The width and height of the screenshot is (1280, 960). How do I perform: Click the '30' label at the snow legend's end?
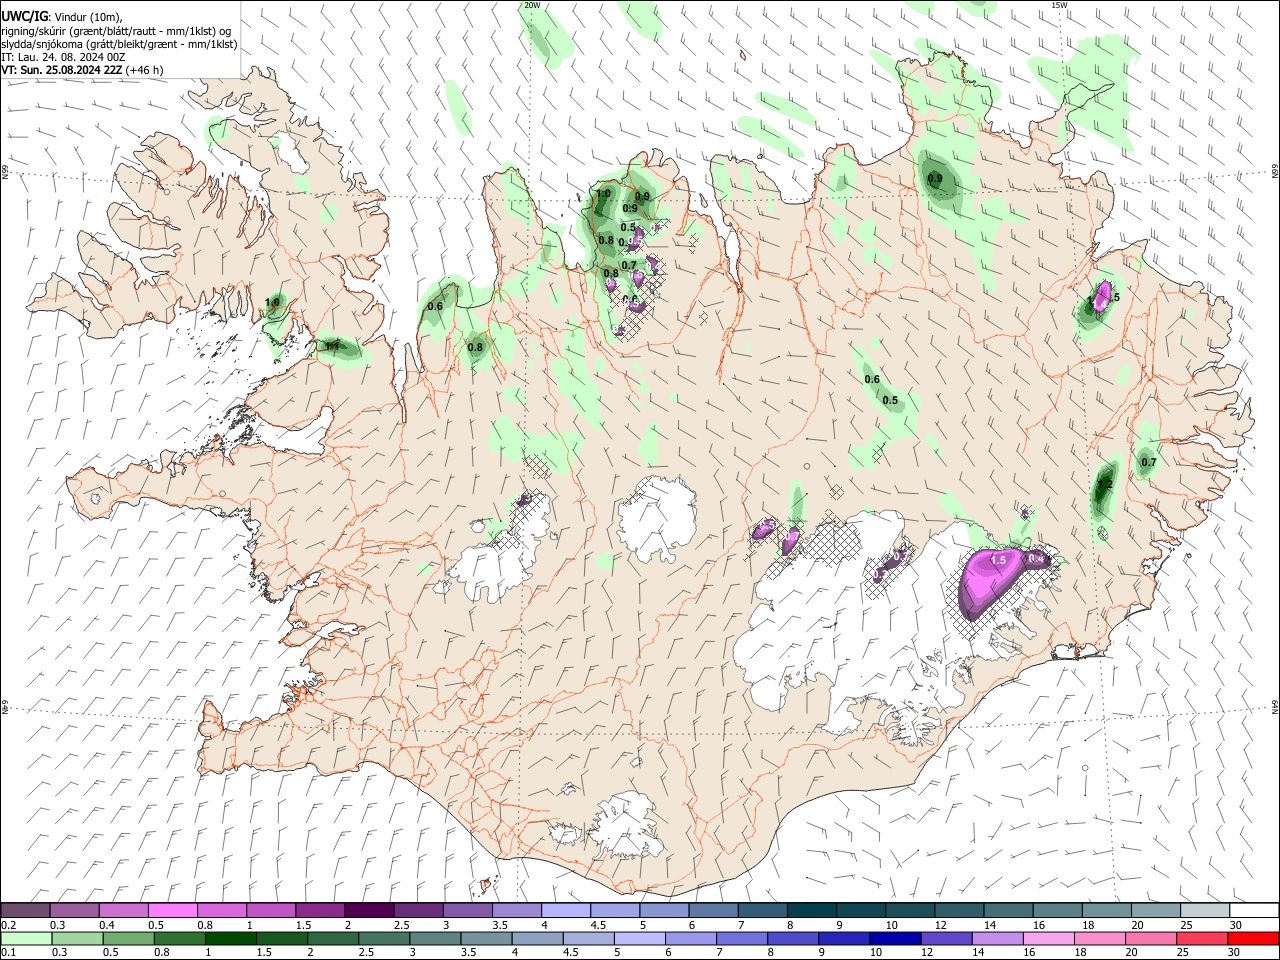1235,925
